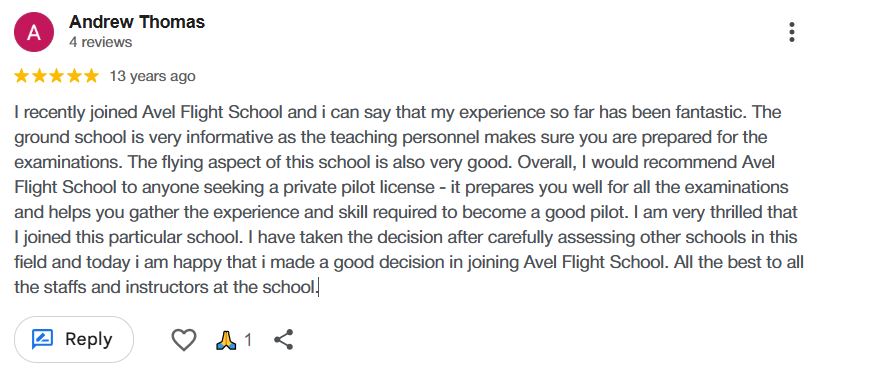Click the second yellow rating star
Image resolution: width=876 pixels, height=374 pixels.
click(x=39, y=76)
